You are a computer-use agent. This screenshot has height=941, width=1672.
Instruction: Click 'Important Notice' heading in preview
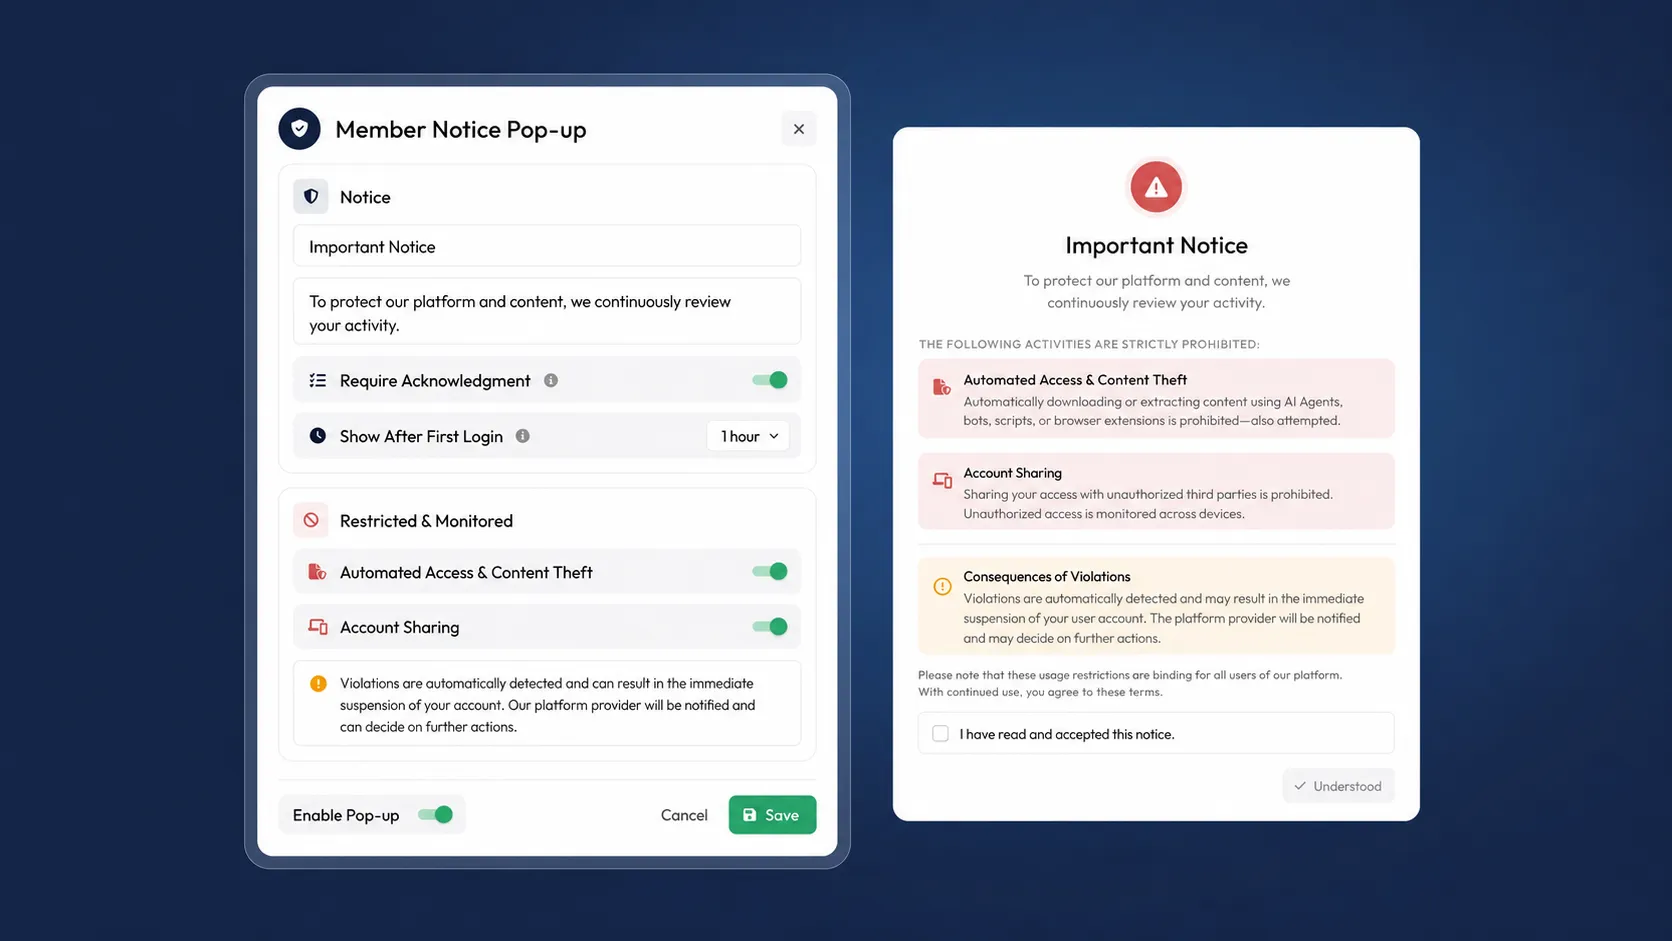[x=1156, y=246]
